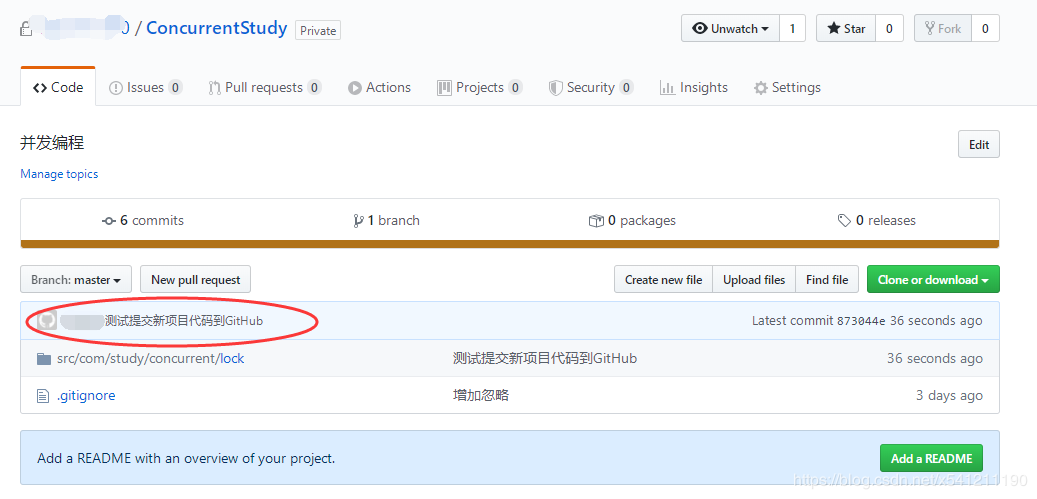
Task: Open lock folder's commit message link
Action: (545, 359)
